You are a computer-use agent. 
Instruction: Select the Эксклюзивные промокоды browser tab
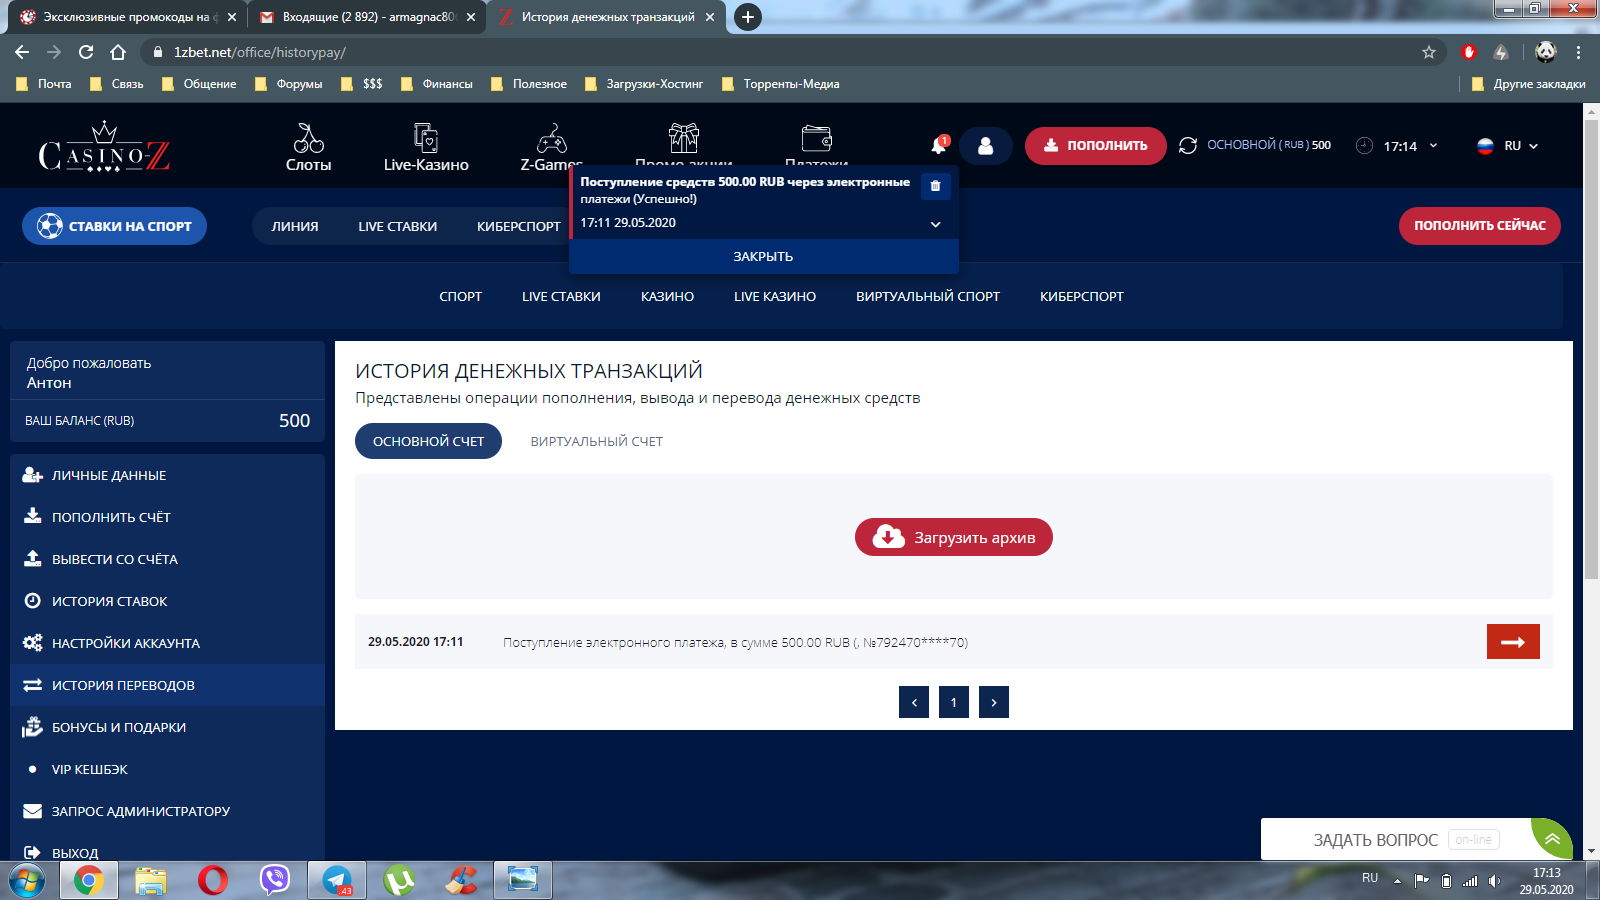[127, 17]
